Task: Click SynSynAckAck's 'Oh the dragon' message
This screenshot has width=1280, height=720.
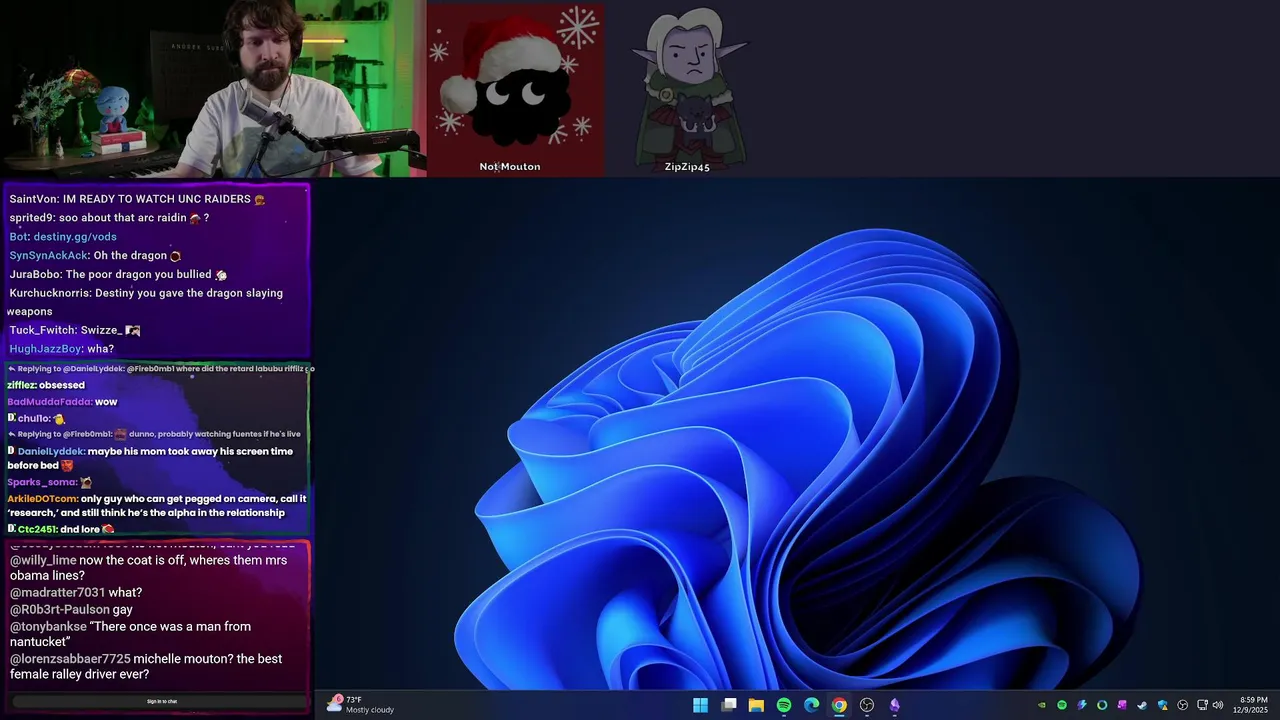Action: point(95,256)
